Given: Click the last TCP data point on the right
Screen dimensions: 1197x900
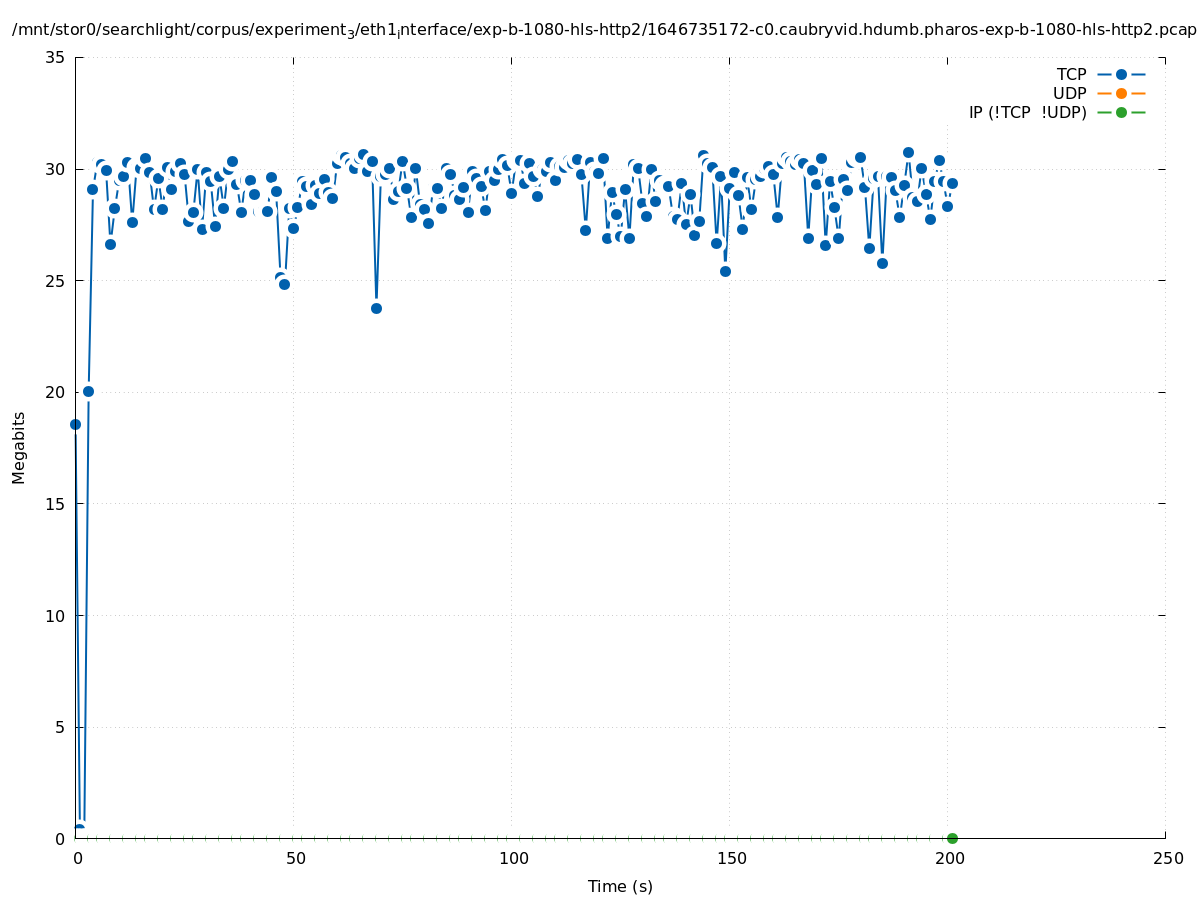Looking at the screenshot, I should [x=952, y=183].
